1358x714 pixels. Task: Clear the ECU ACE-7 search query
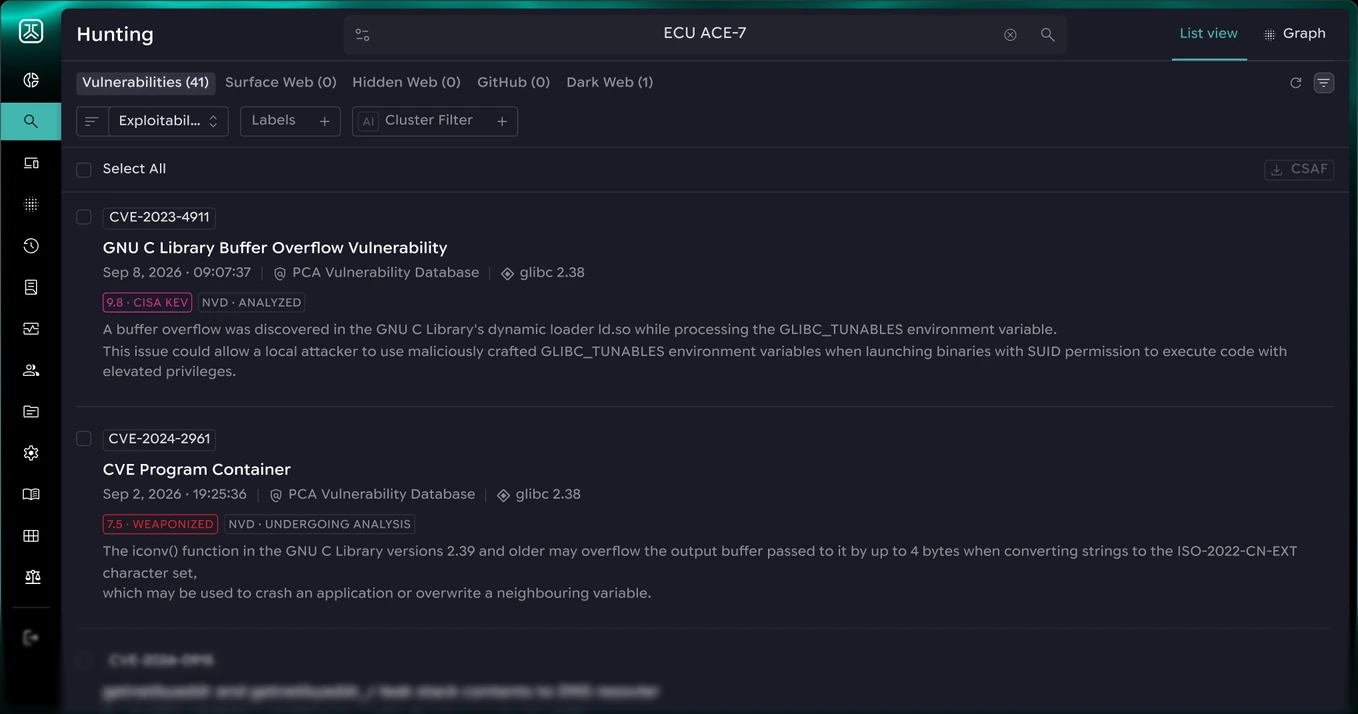tap(1010, 35)
